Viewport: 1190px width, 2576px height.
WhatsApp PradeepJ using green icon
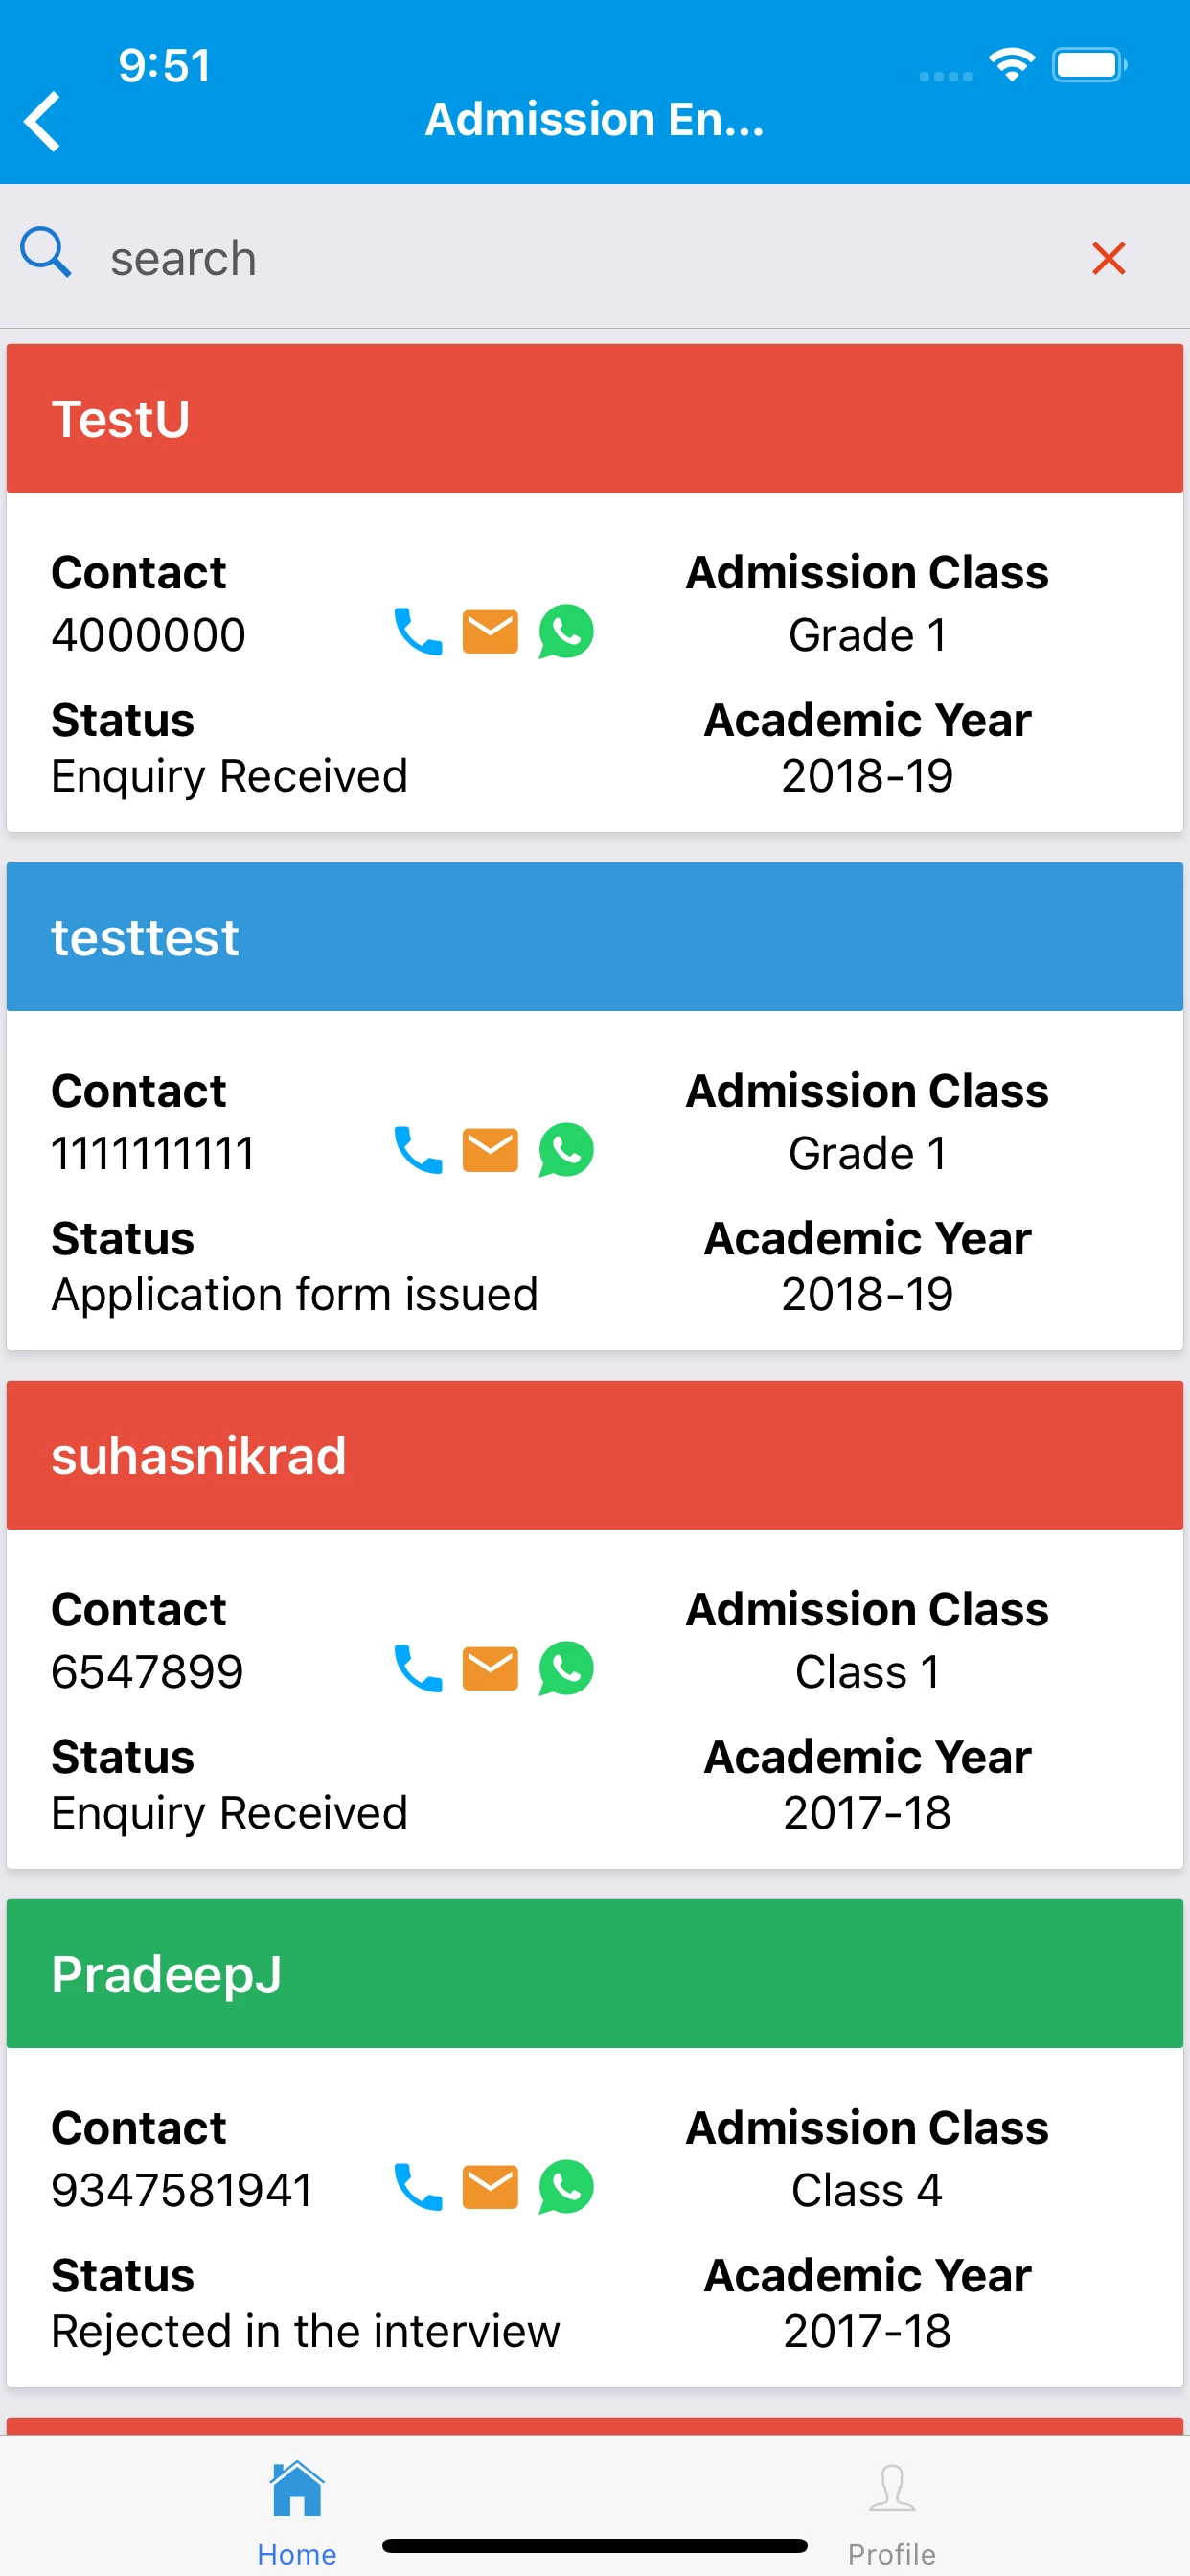[566, 2187]
